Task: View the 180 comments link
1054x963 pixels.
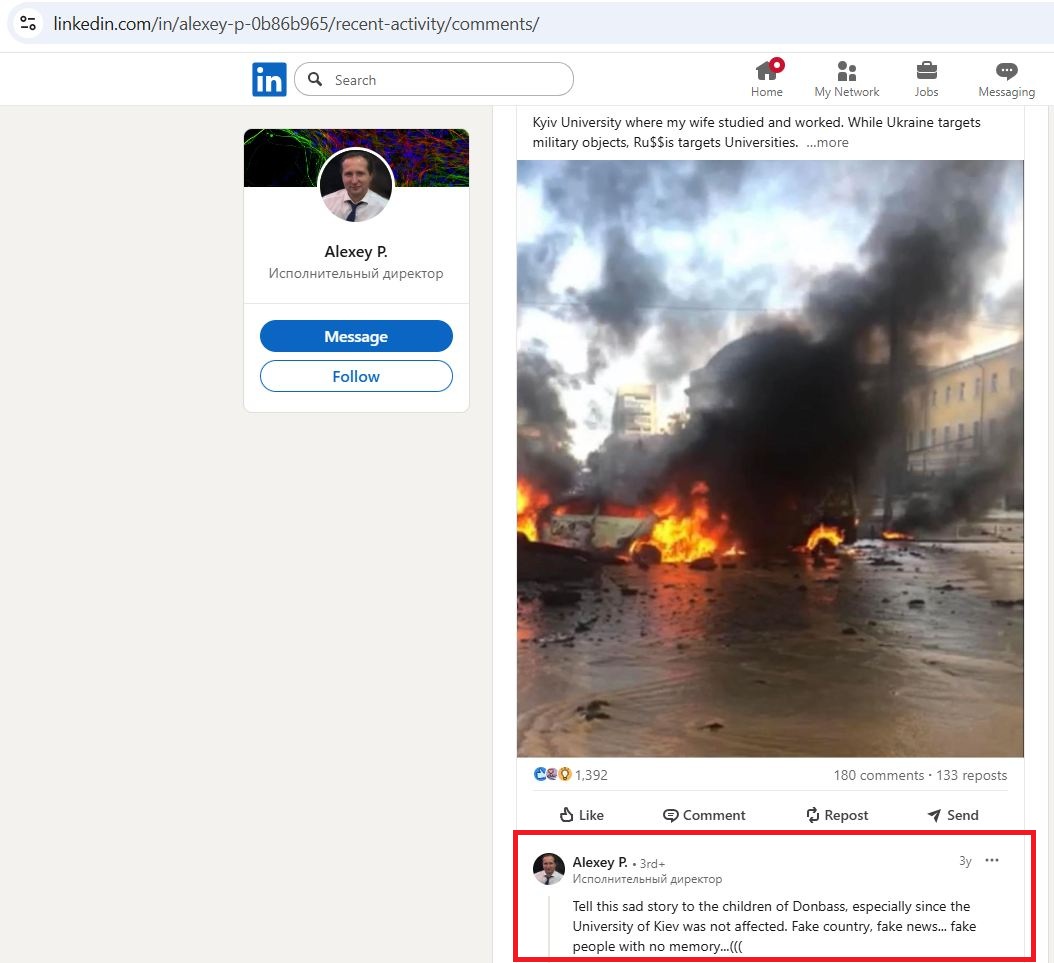Action: [x=878, y=775]
